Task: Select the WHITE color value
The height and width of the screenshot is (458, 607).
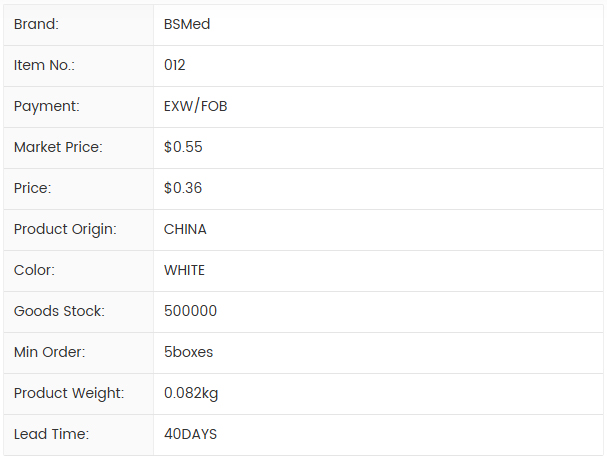Action: pos(184,270)
